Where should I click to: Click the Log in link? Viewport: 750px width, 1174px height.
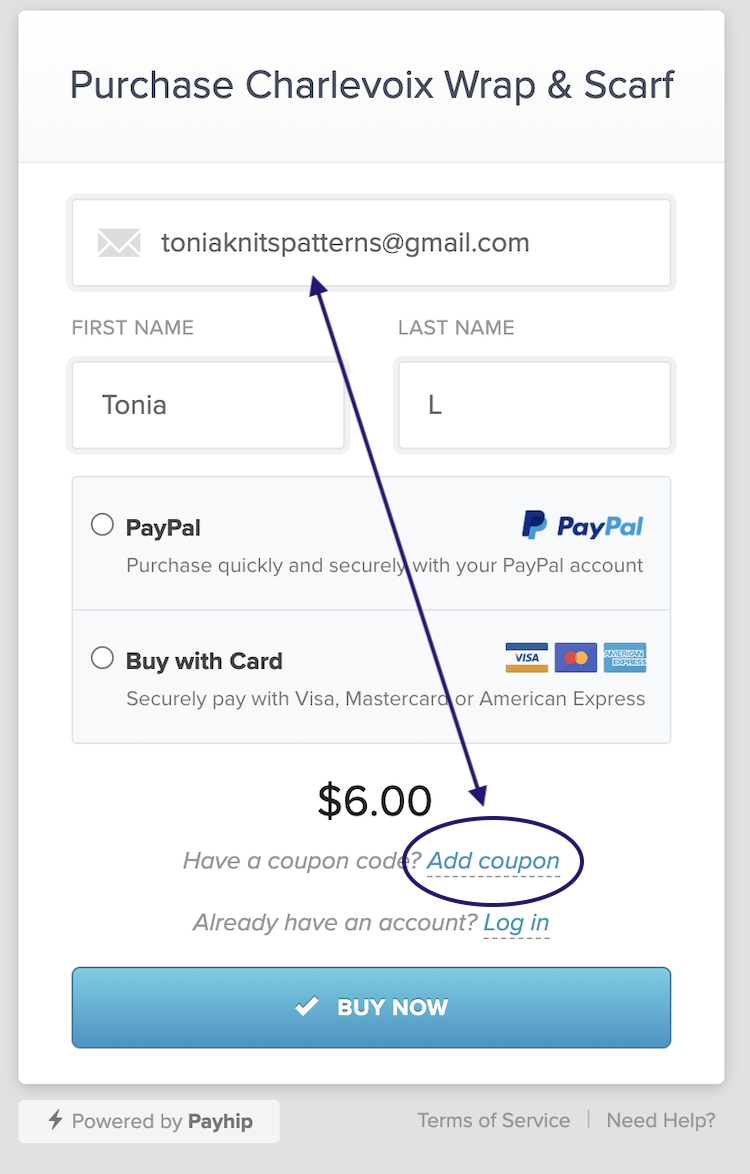[x=516, y=922]
